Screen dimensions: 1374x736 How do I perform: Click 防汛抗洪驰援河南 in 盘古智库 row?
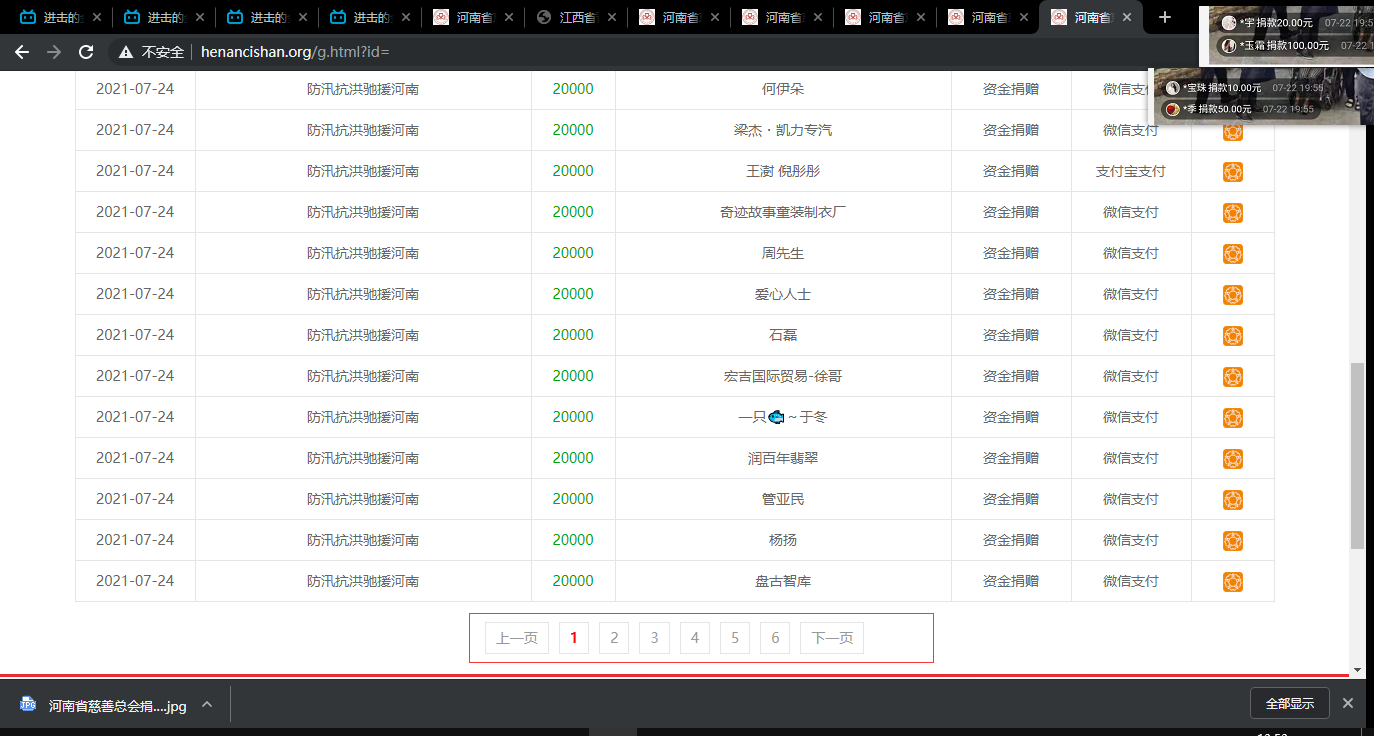point(363,581)
